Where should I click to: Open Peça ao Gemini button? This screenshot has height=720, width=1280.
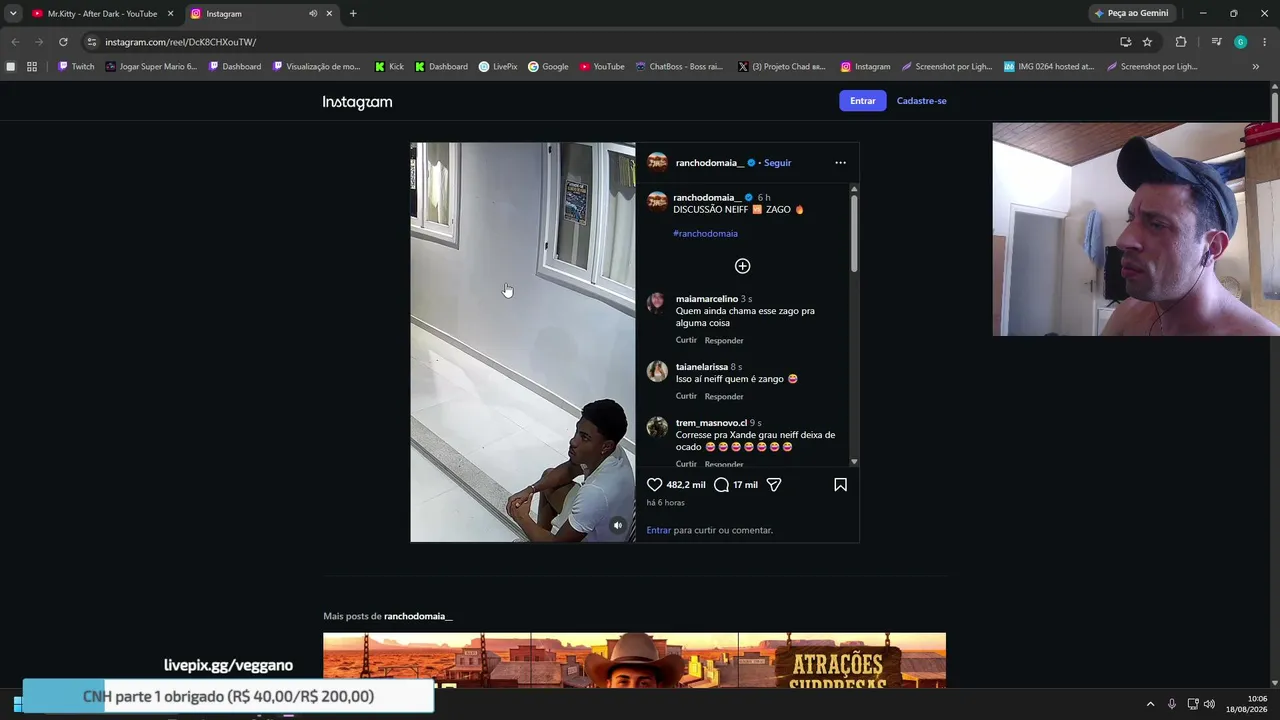[x=1132, y=14]
